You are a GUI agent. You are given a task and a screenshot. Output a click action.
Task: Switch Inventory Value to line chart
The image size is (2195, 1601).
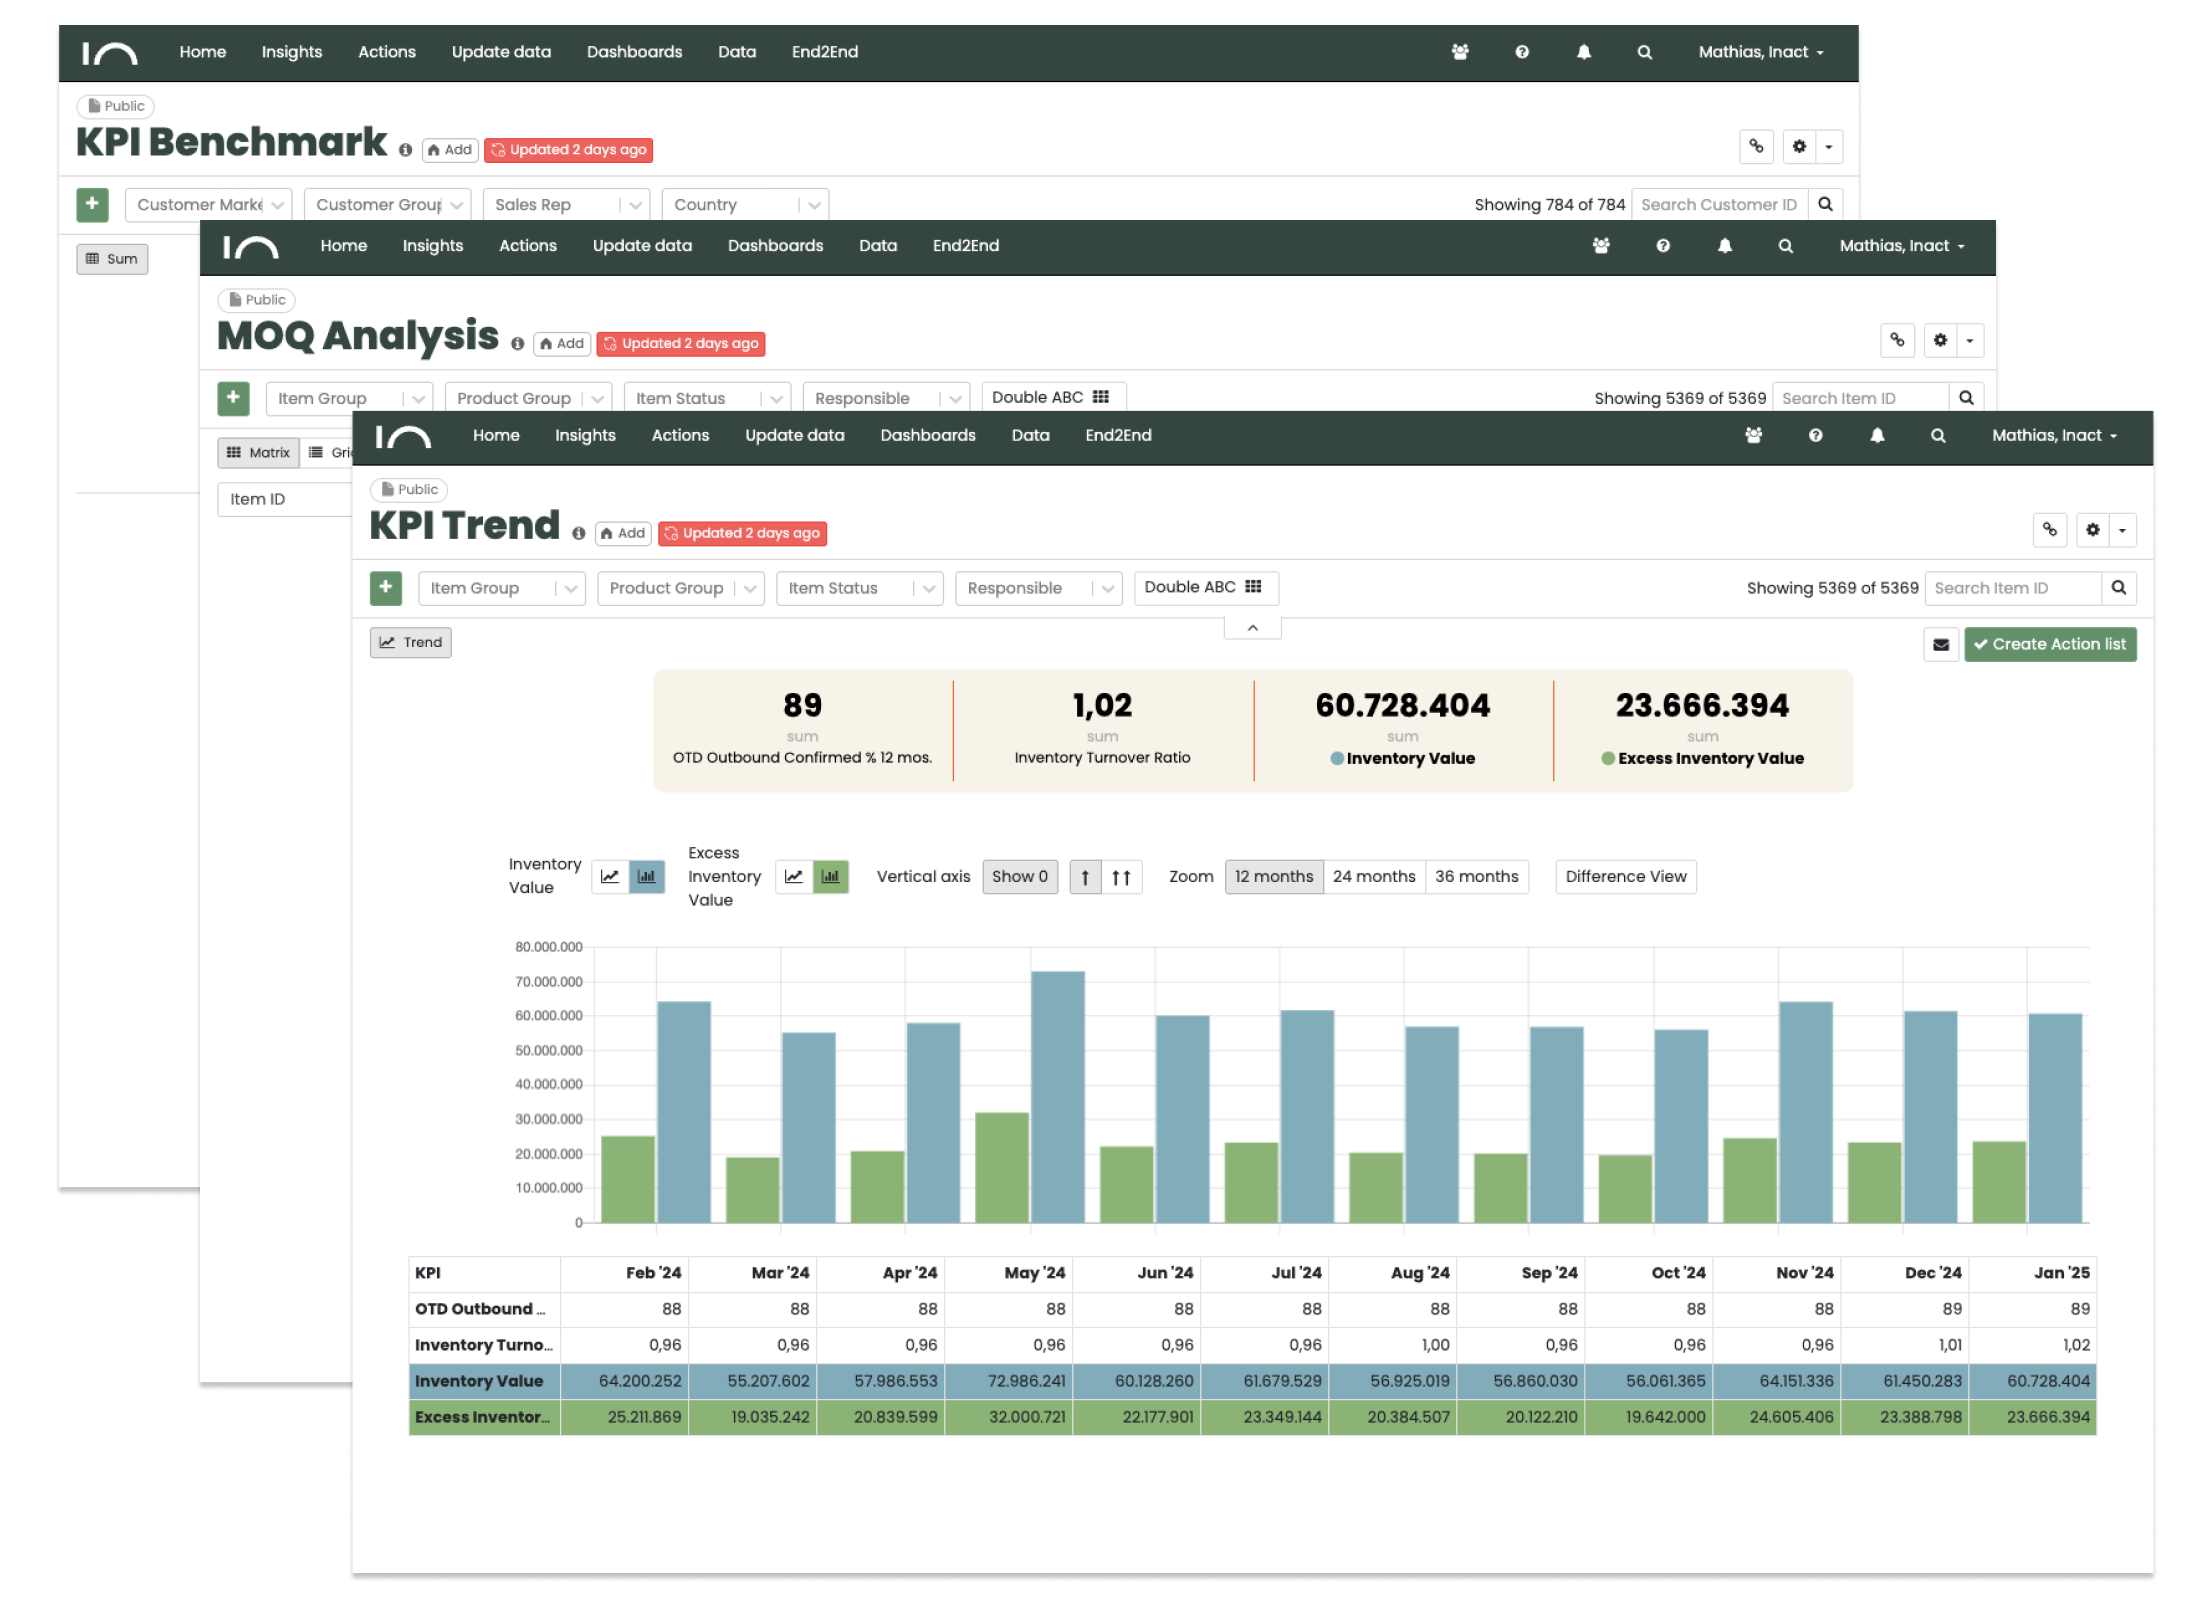[610, 877]
